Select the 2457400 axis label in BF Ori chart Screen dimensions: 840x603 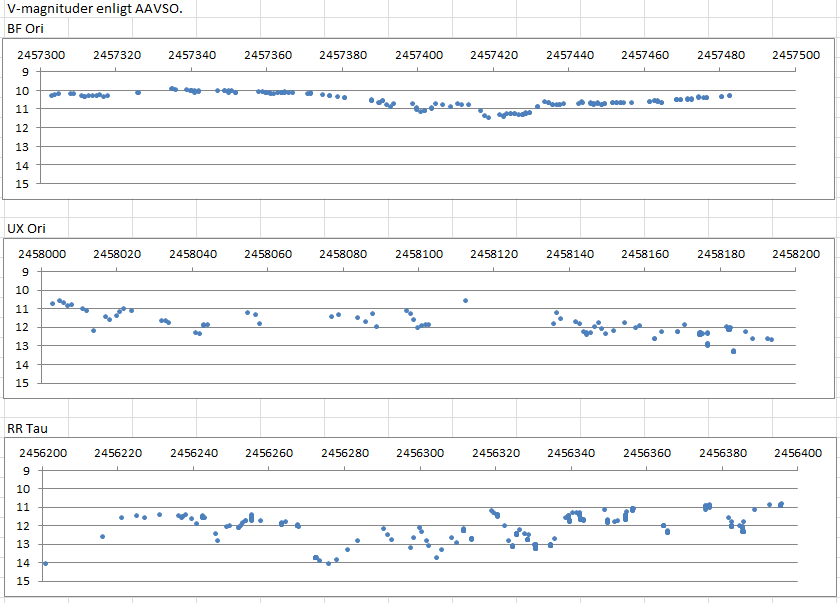pos(417,55)
